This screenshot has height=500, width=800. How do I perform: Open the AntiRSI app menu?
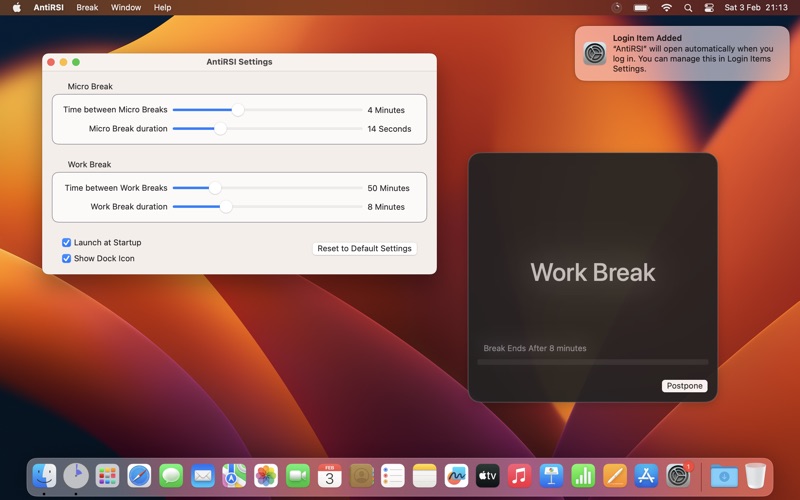click(48, 8)
